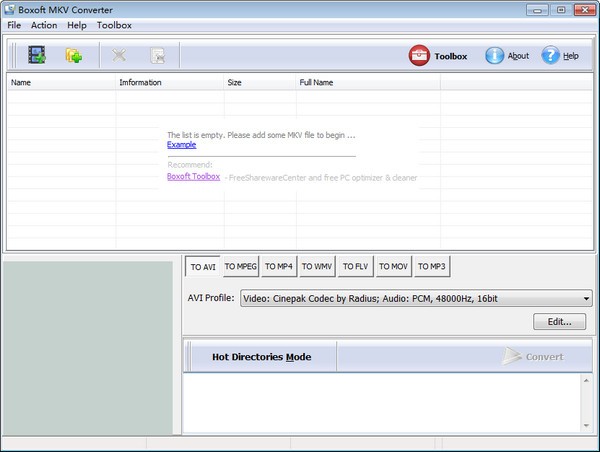Switch to the TO MP3 tab
The width and height of the screenshot is (600, 452).
click(x=432, y=266)
